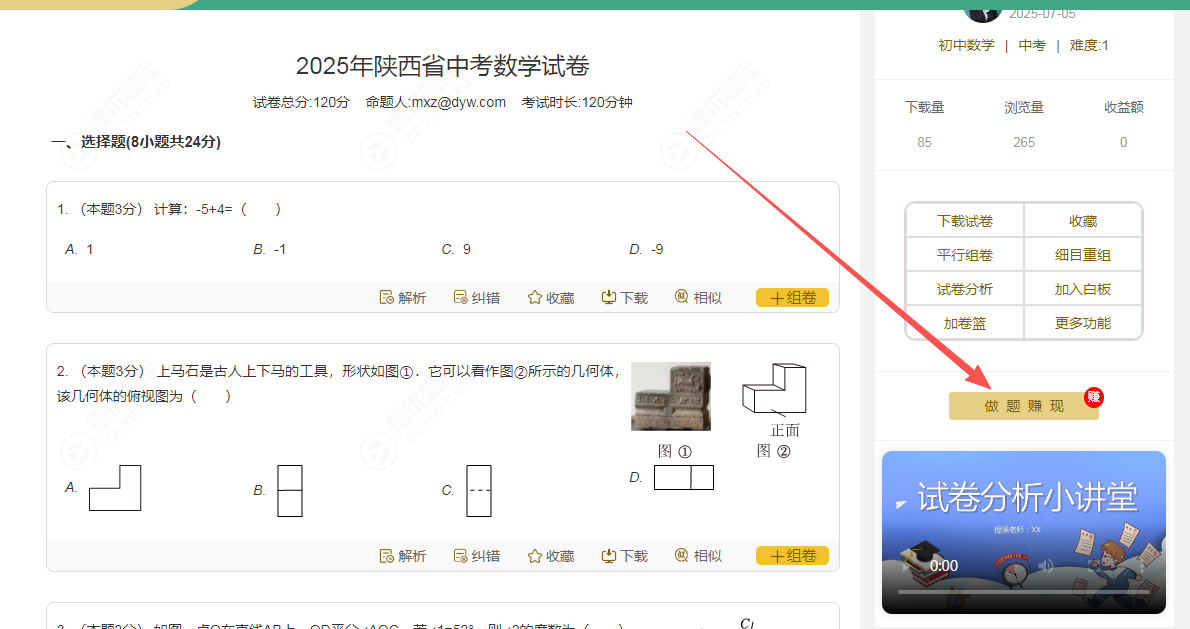Open video more-options three-dot menu

(x=1143, y=566)
